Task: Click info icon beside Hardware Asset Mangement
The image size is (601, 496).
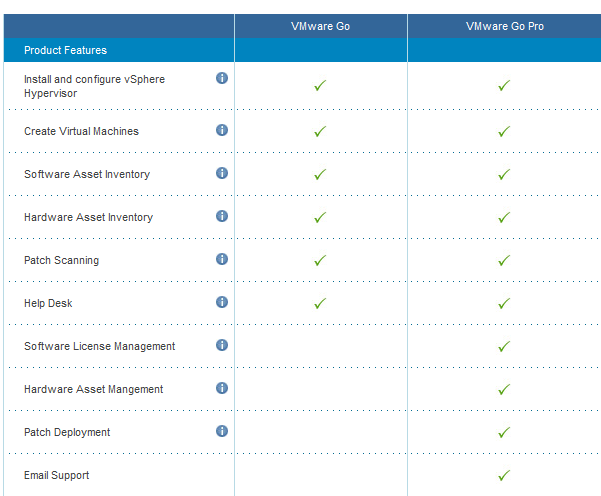Action: pyautogui.click(x=222, y=388)
